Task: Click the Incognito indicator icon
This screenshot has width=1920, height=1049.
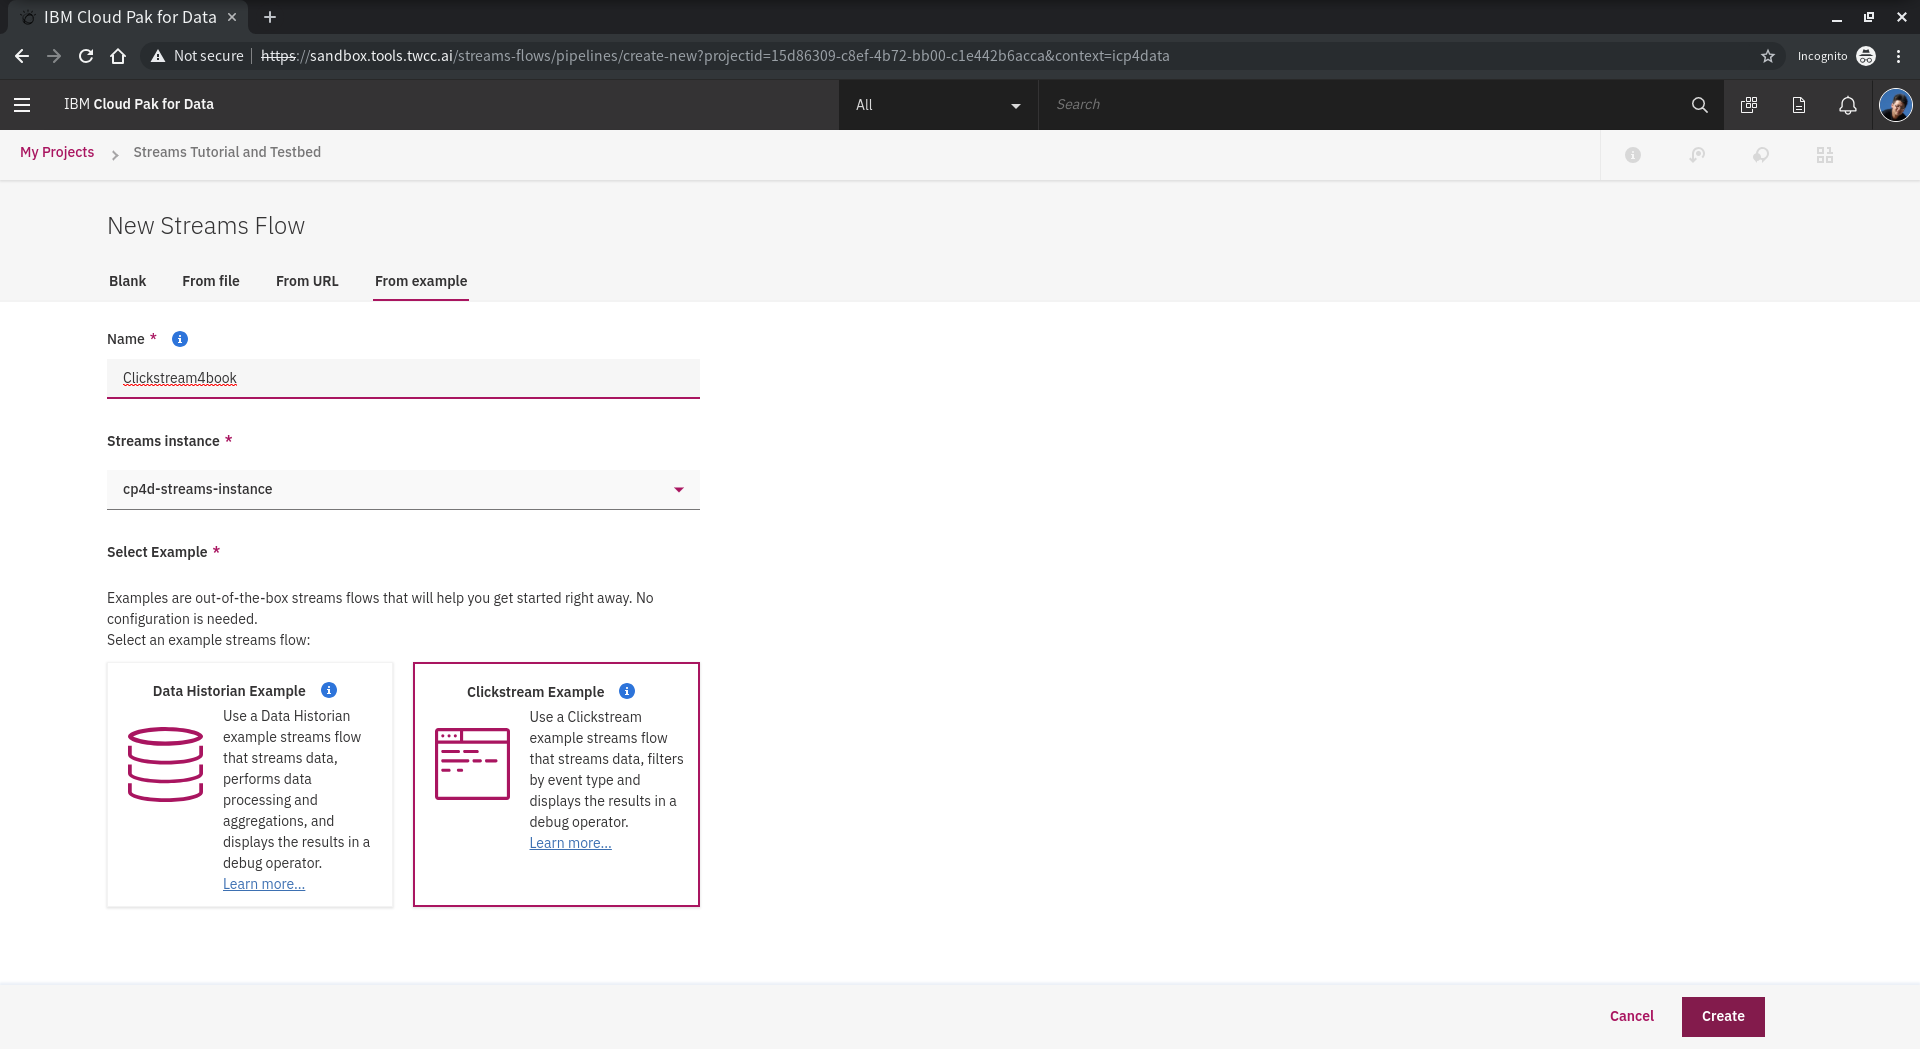Action: pyautogui.click(x=1866, y=56)
